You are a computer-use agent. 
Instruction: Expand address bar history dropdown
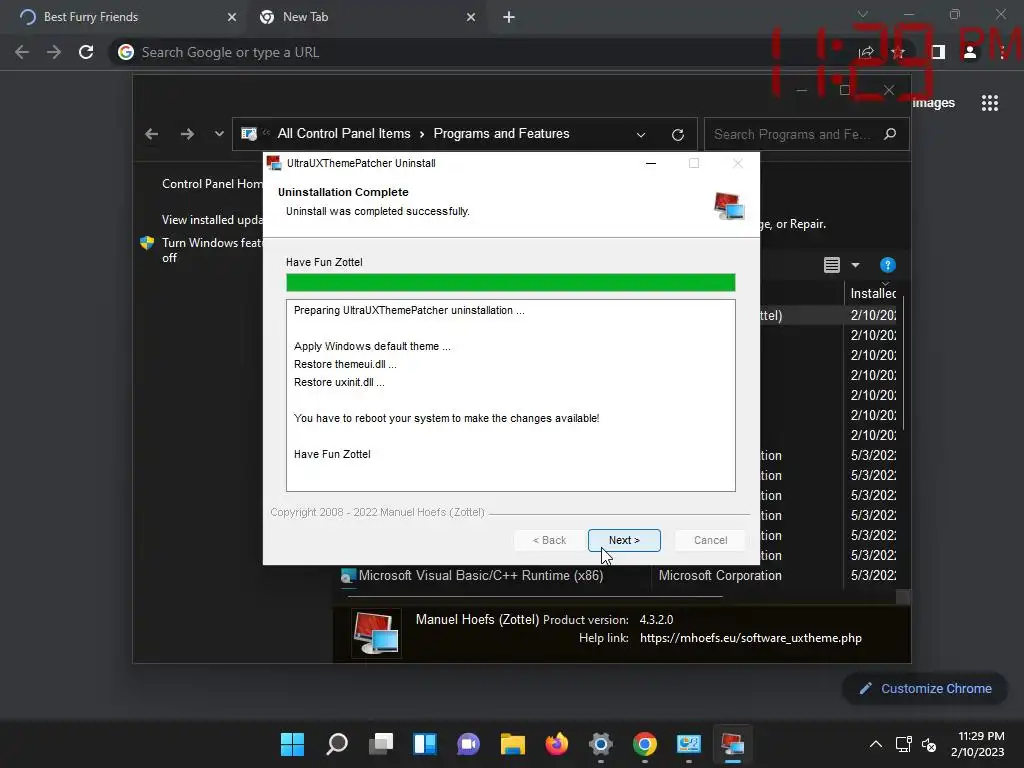(x=641, y=135)
